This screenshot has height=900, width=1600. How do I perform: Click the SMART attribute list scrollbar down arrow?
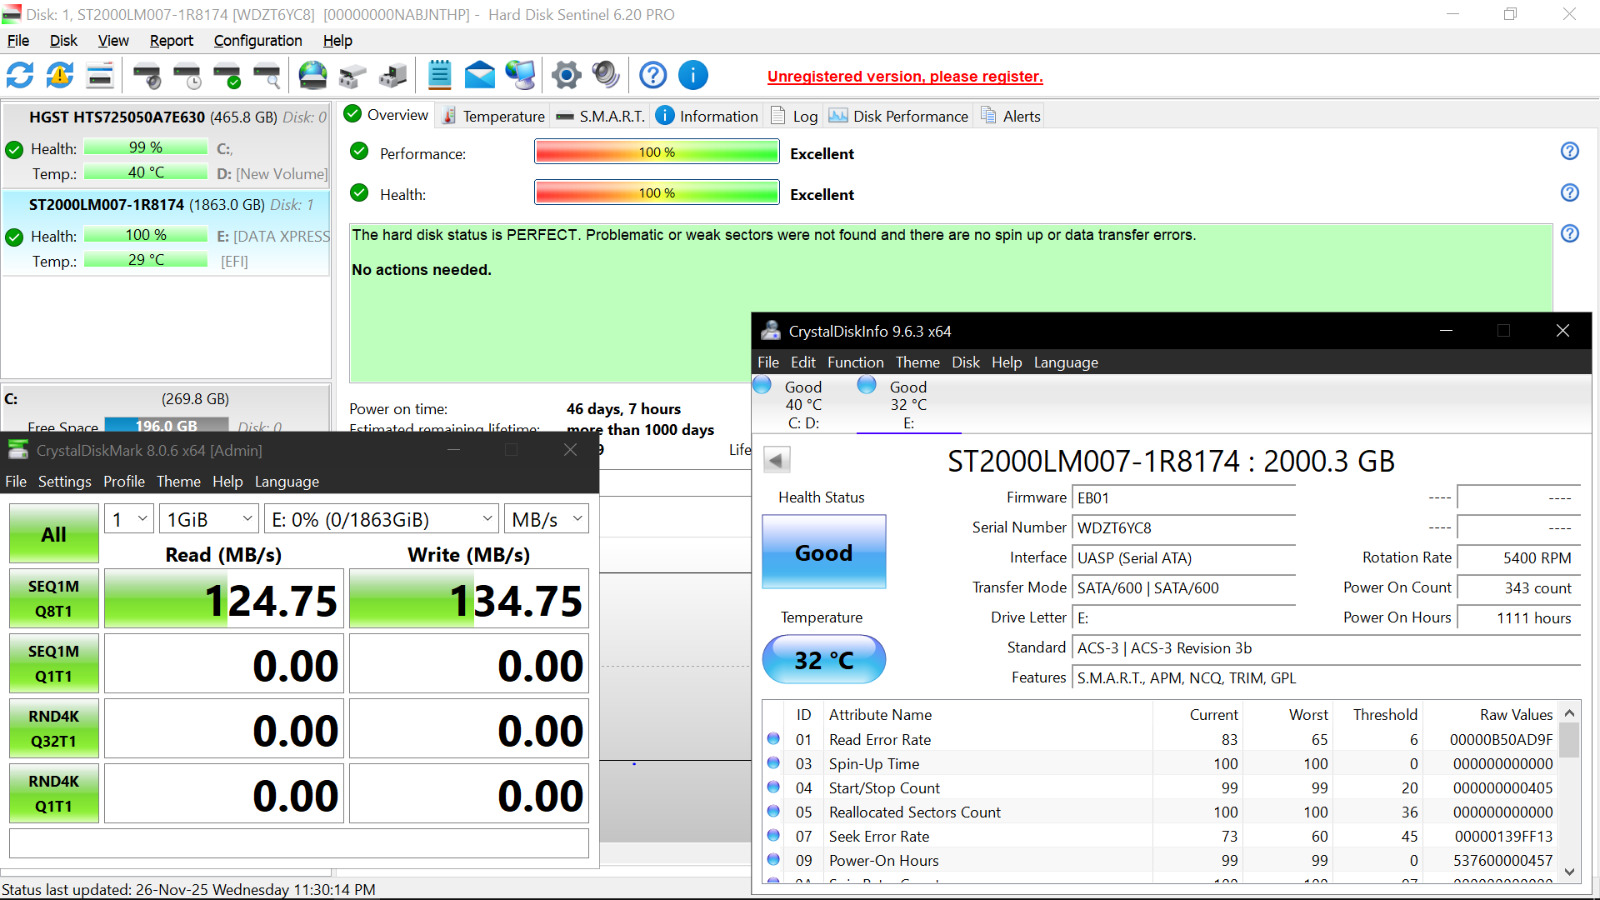pos(1569,871)
